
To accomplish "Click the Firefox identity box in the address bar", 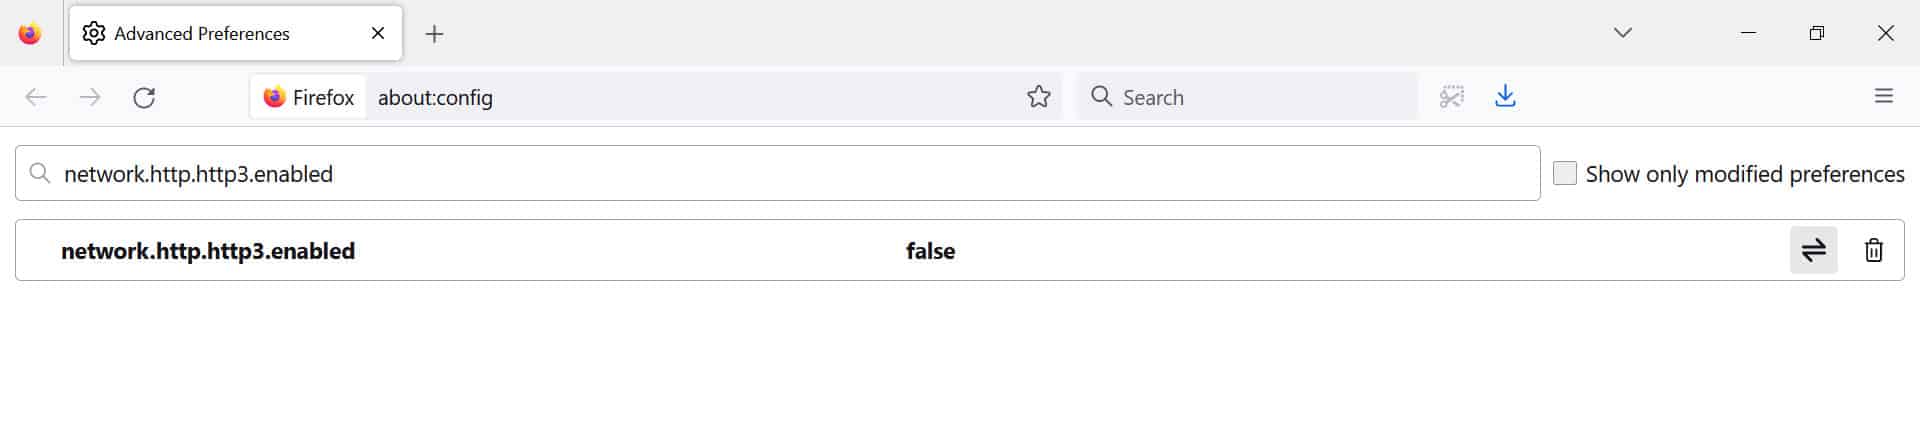I will pyautogui.click(x=309, y=97).
